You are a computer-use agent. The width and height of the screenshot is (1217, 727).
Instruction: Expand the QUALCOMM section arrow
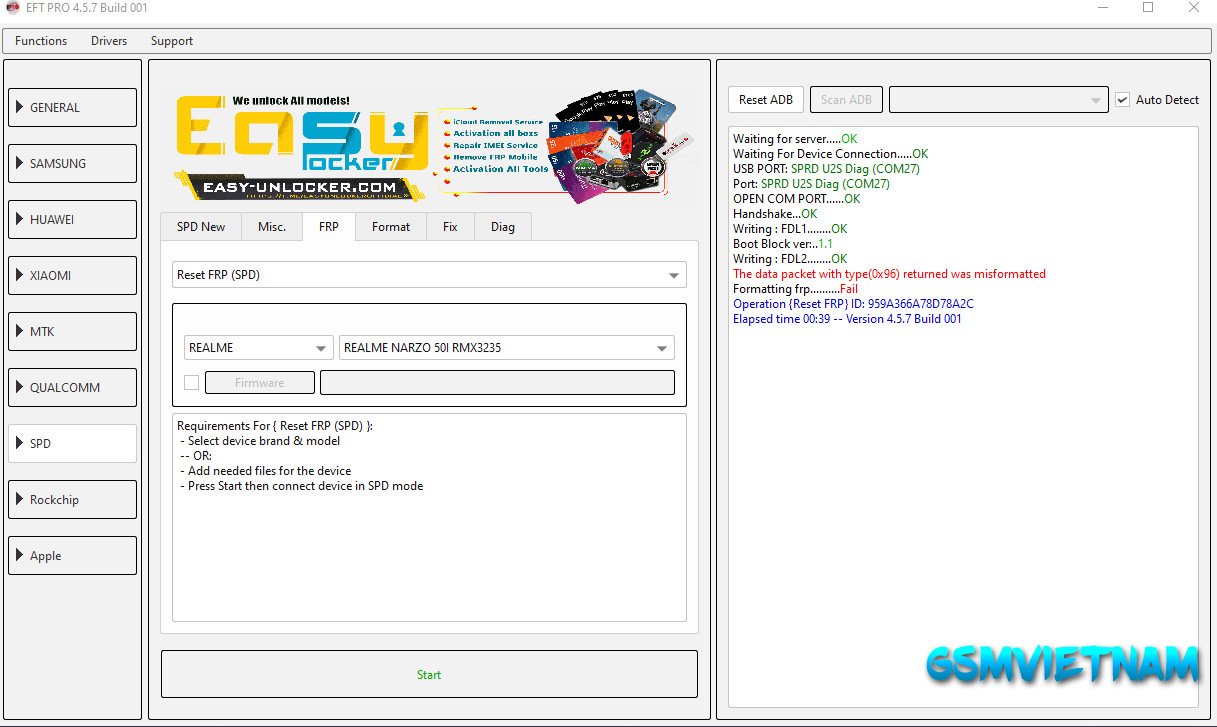(x=20, y=387)
